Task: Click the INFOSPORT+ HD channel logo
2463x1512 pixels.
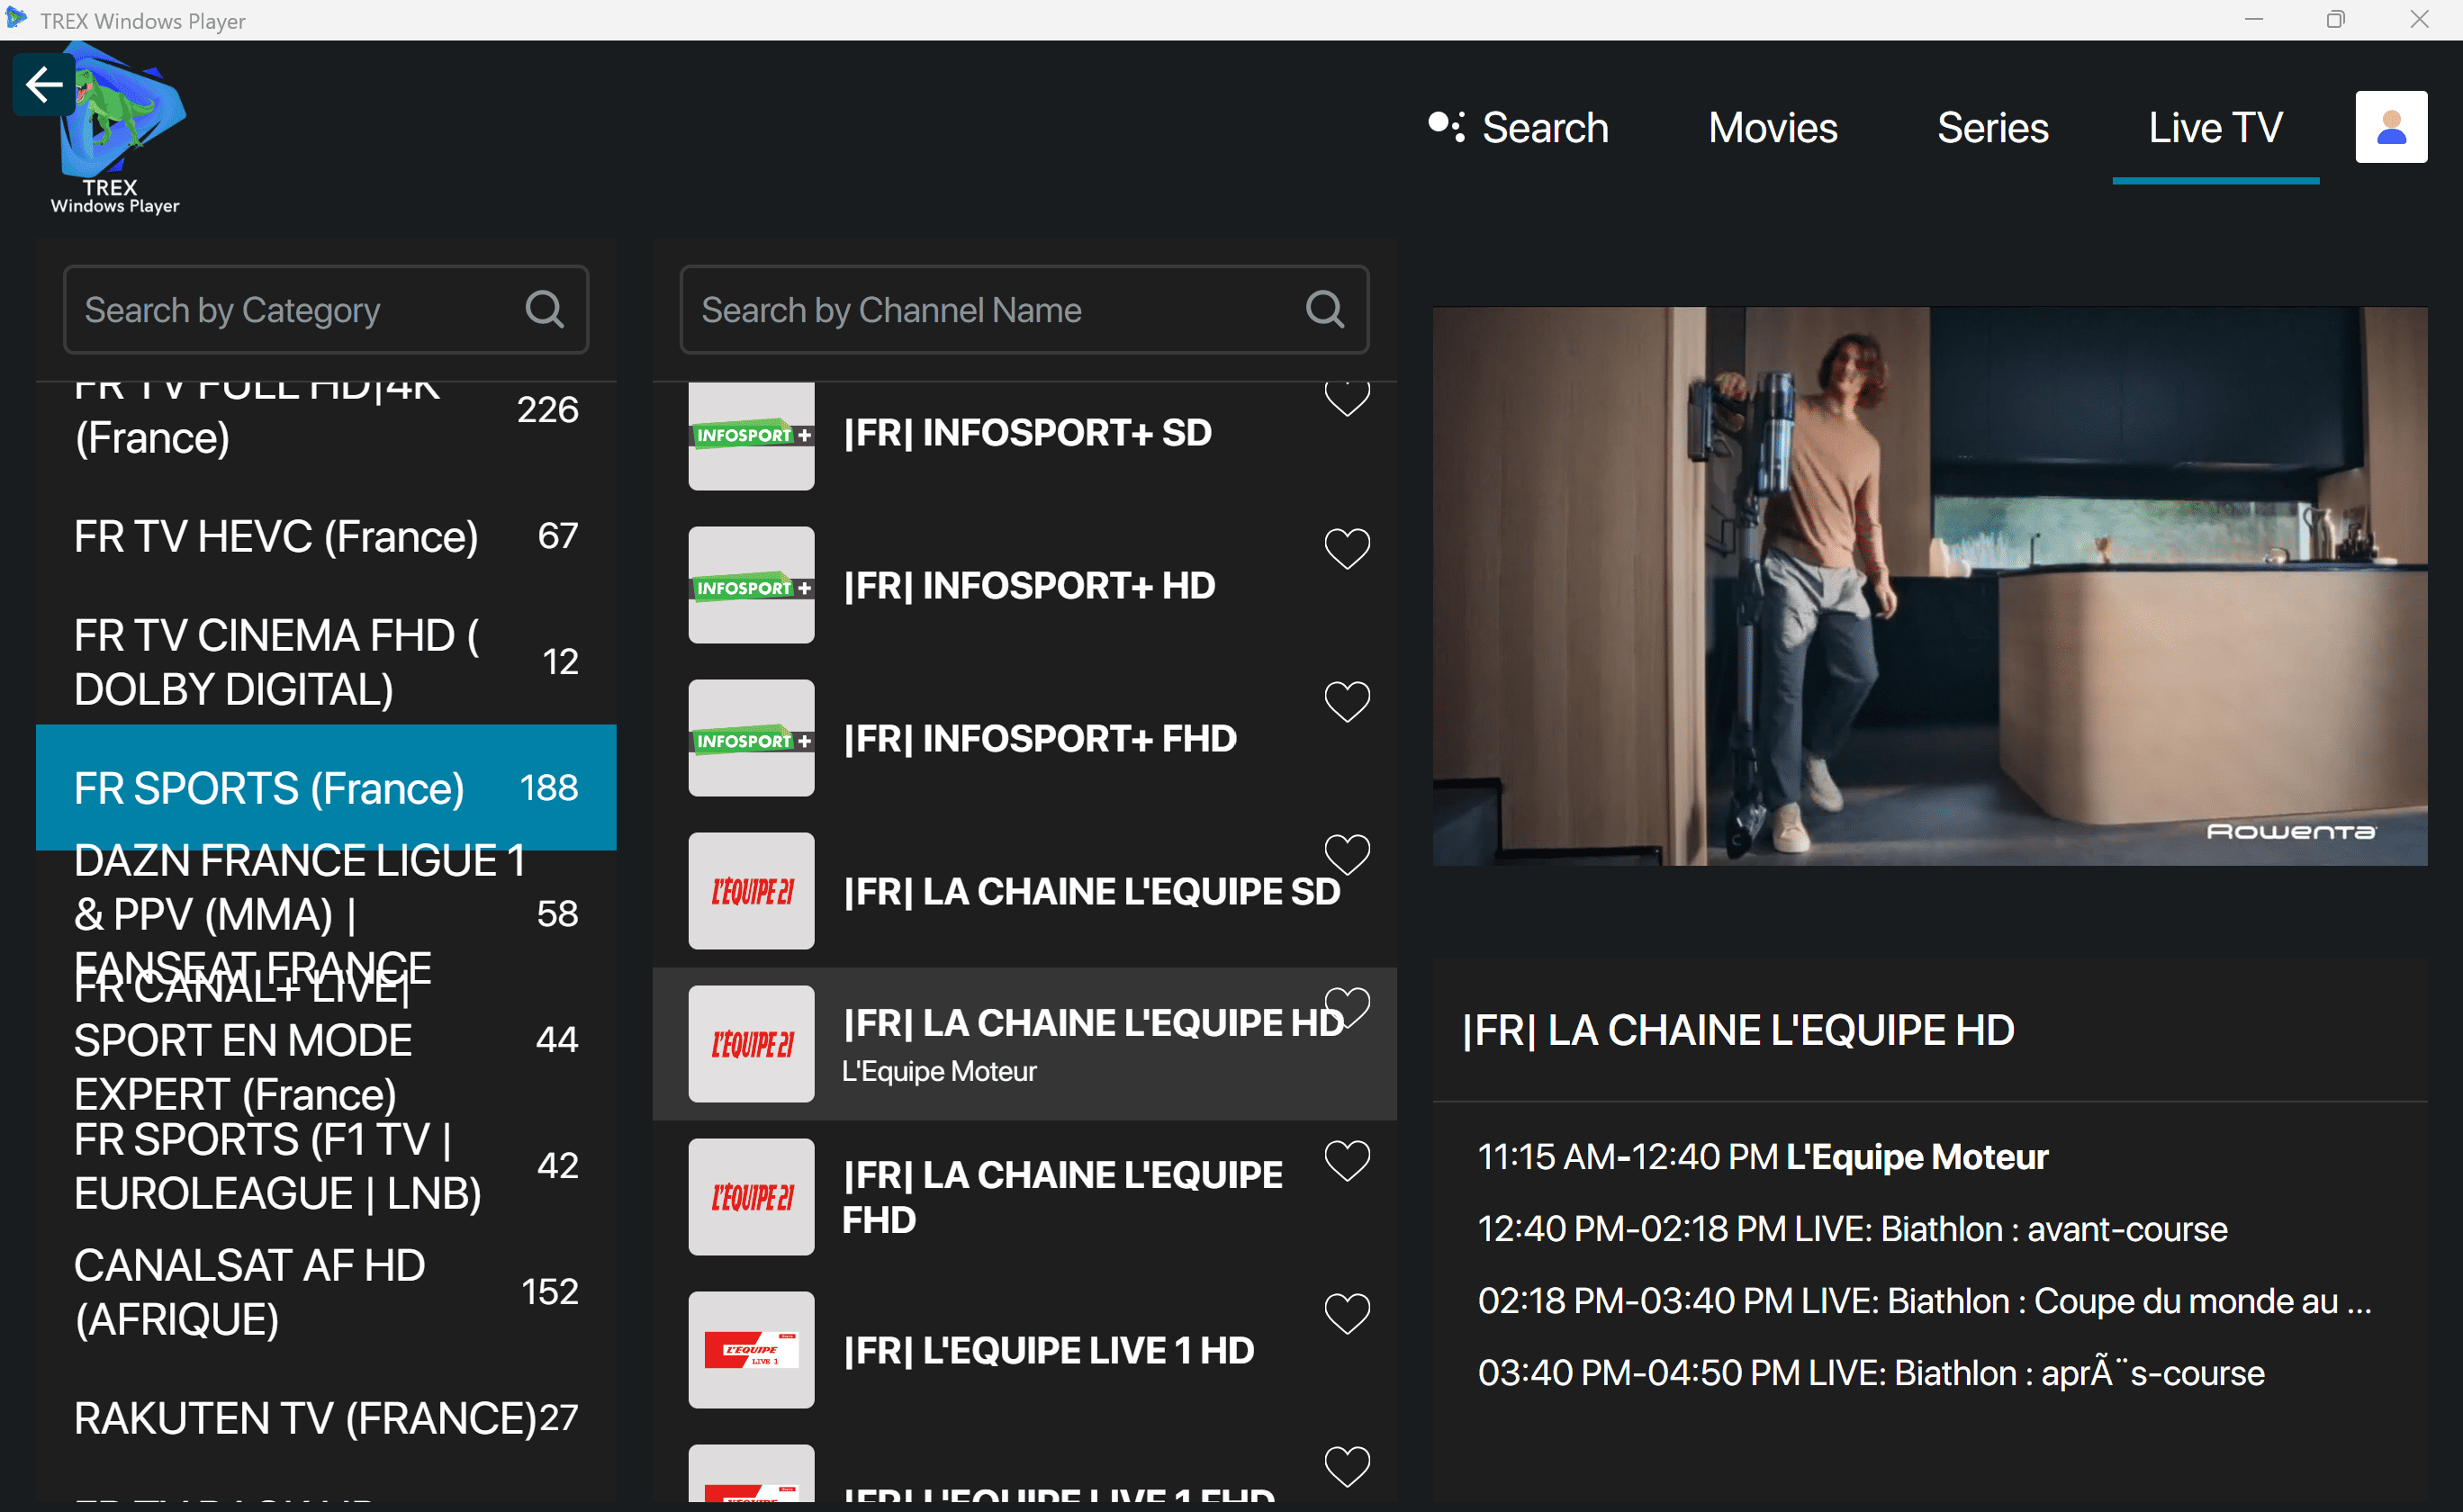Action: point(751,586)
